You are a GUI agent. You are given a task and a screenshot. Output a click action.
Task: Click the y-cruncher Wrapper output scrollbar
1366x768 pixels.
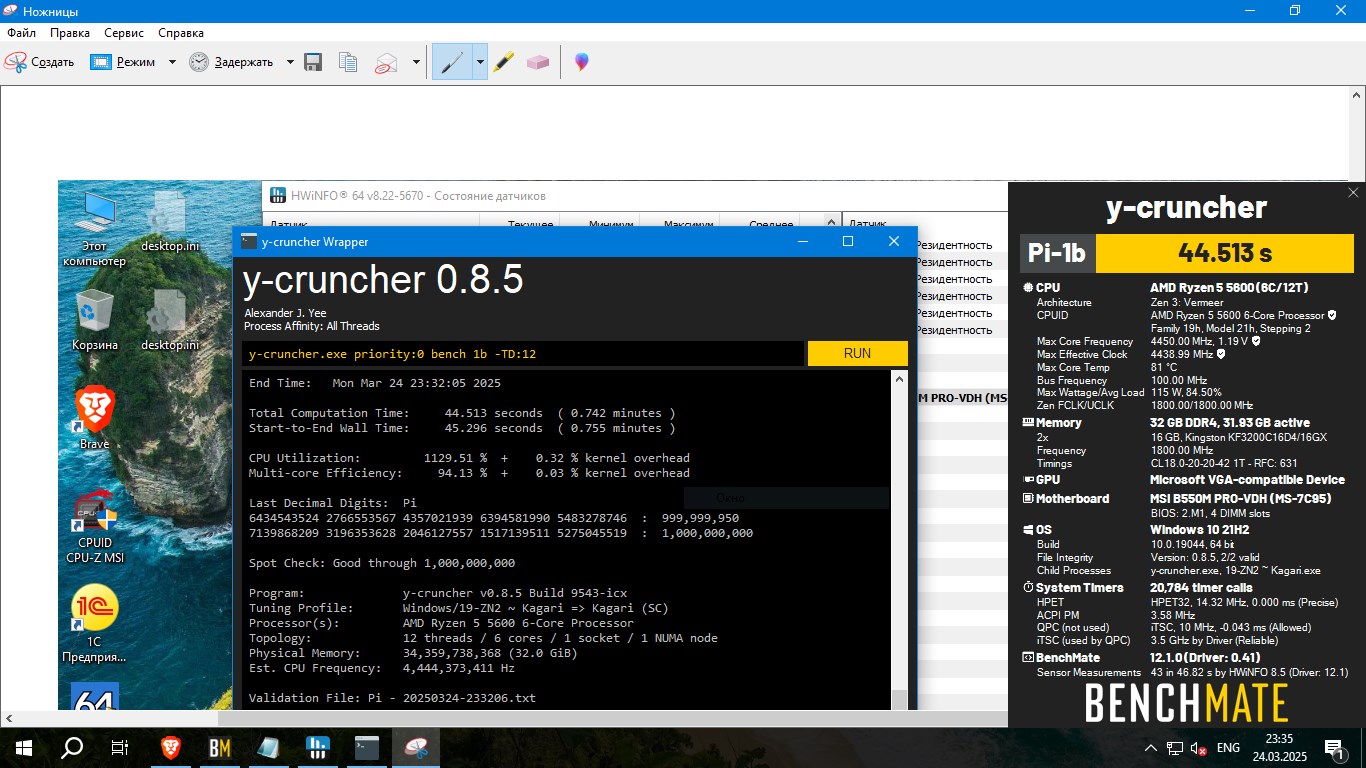(x=899, y=540)
